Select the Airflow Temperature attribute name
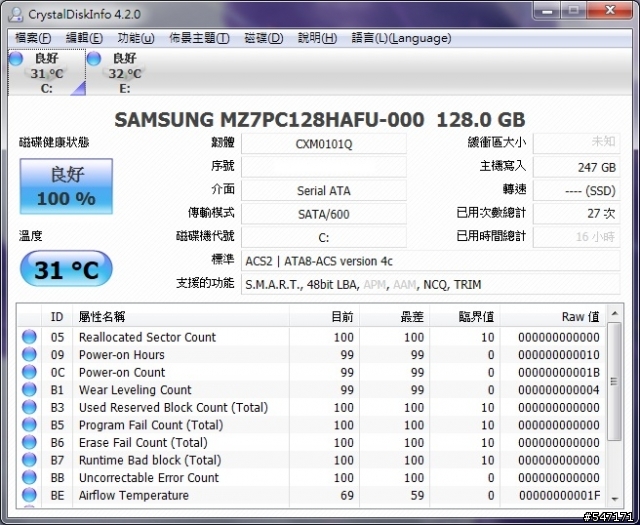 134,495
